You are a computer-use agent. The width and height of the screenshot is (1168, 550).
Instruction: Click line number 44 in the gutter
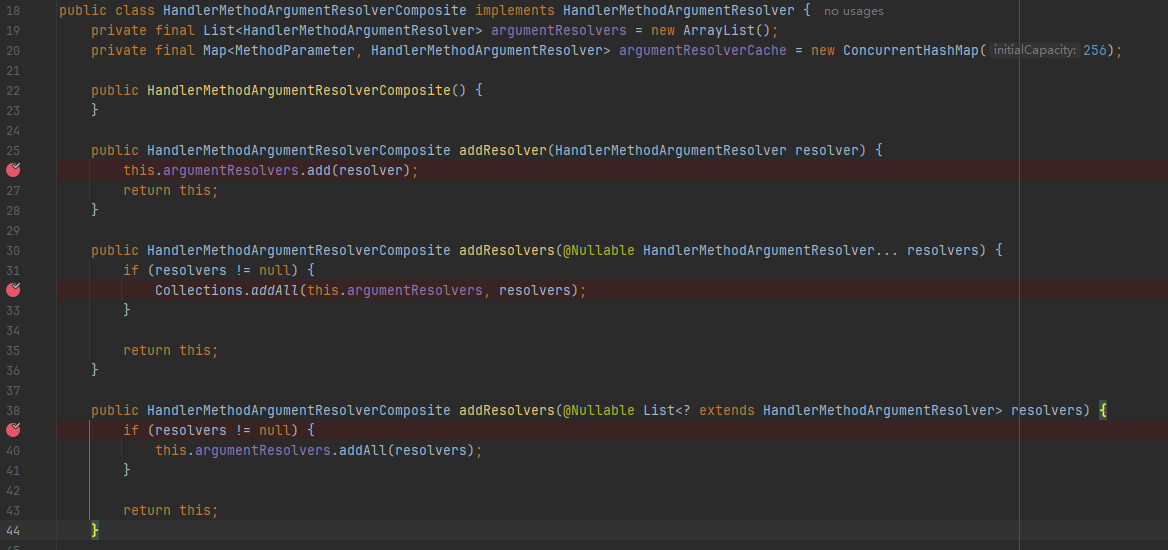(13, 530)
